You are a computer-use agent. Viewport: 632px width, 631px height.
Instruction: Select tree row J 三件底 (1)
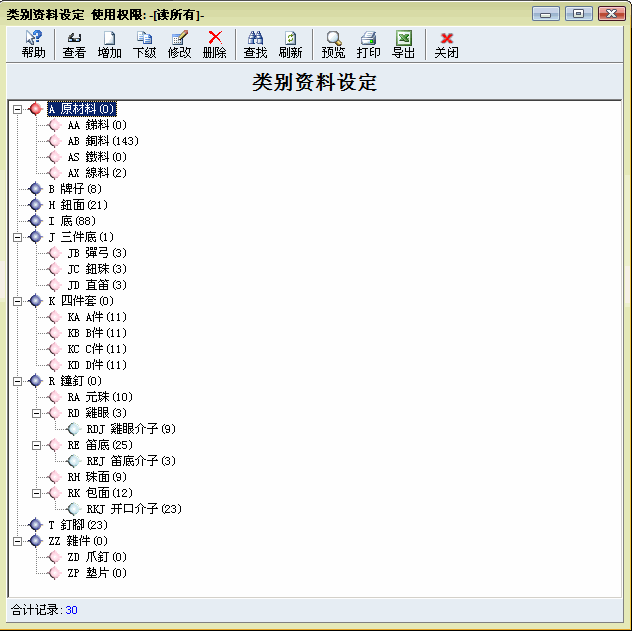tap(81, 237)
